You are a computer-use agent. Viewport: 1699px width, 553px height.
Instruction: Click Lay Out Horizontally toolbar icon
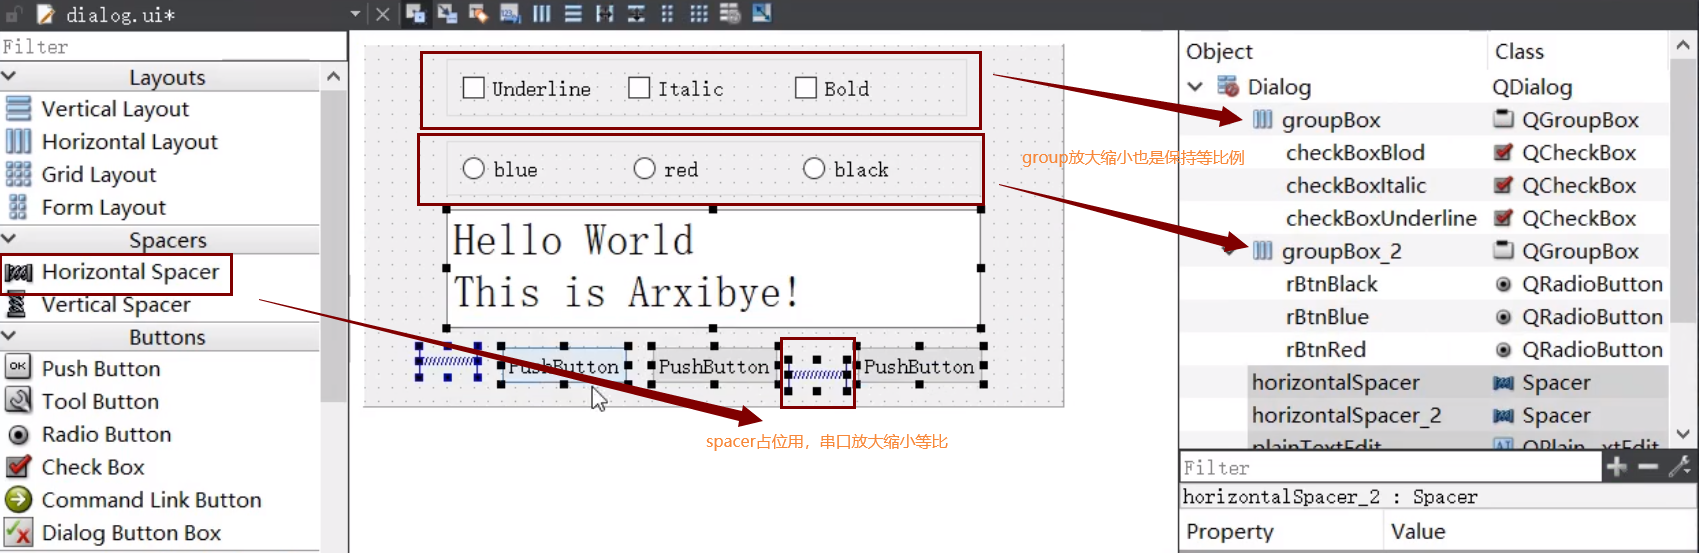point(541,14)
